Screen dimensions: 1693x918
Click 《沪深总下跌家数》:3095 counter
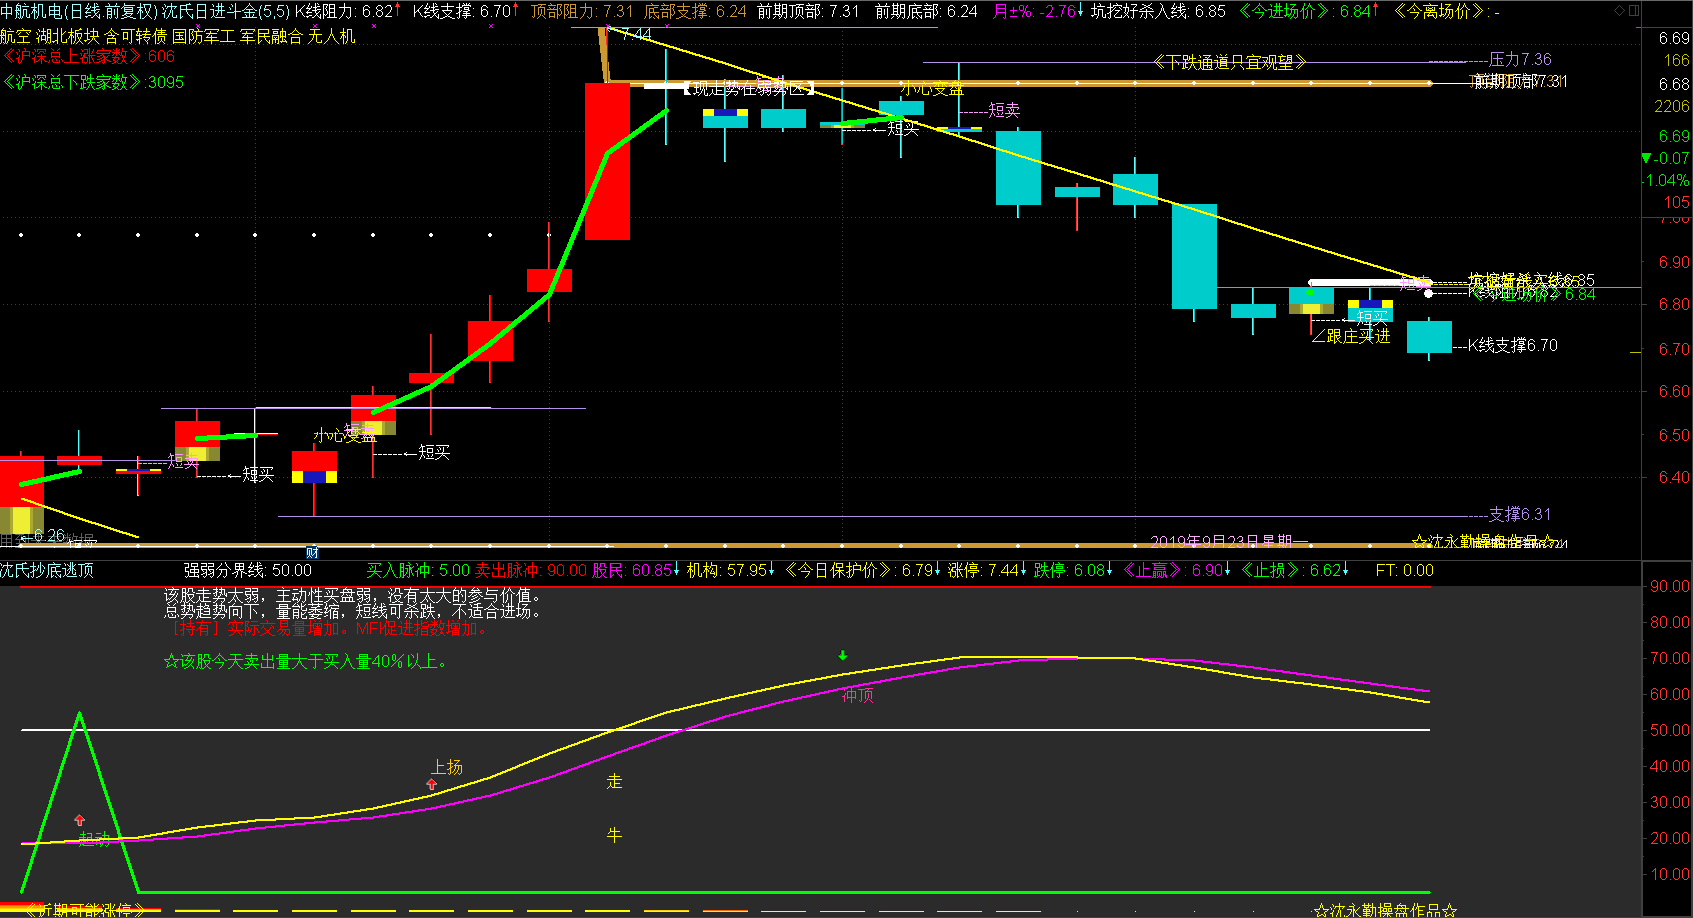coord(92,82)
